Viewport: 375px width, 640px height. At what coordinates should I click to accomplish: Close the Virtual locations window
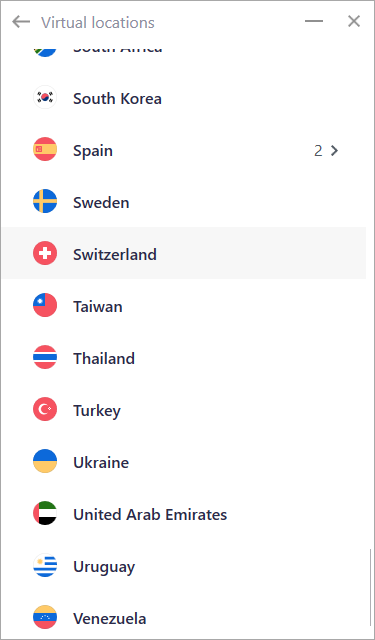pyautogui.click(x=354, y=21)
